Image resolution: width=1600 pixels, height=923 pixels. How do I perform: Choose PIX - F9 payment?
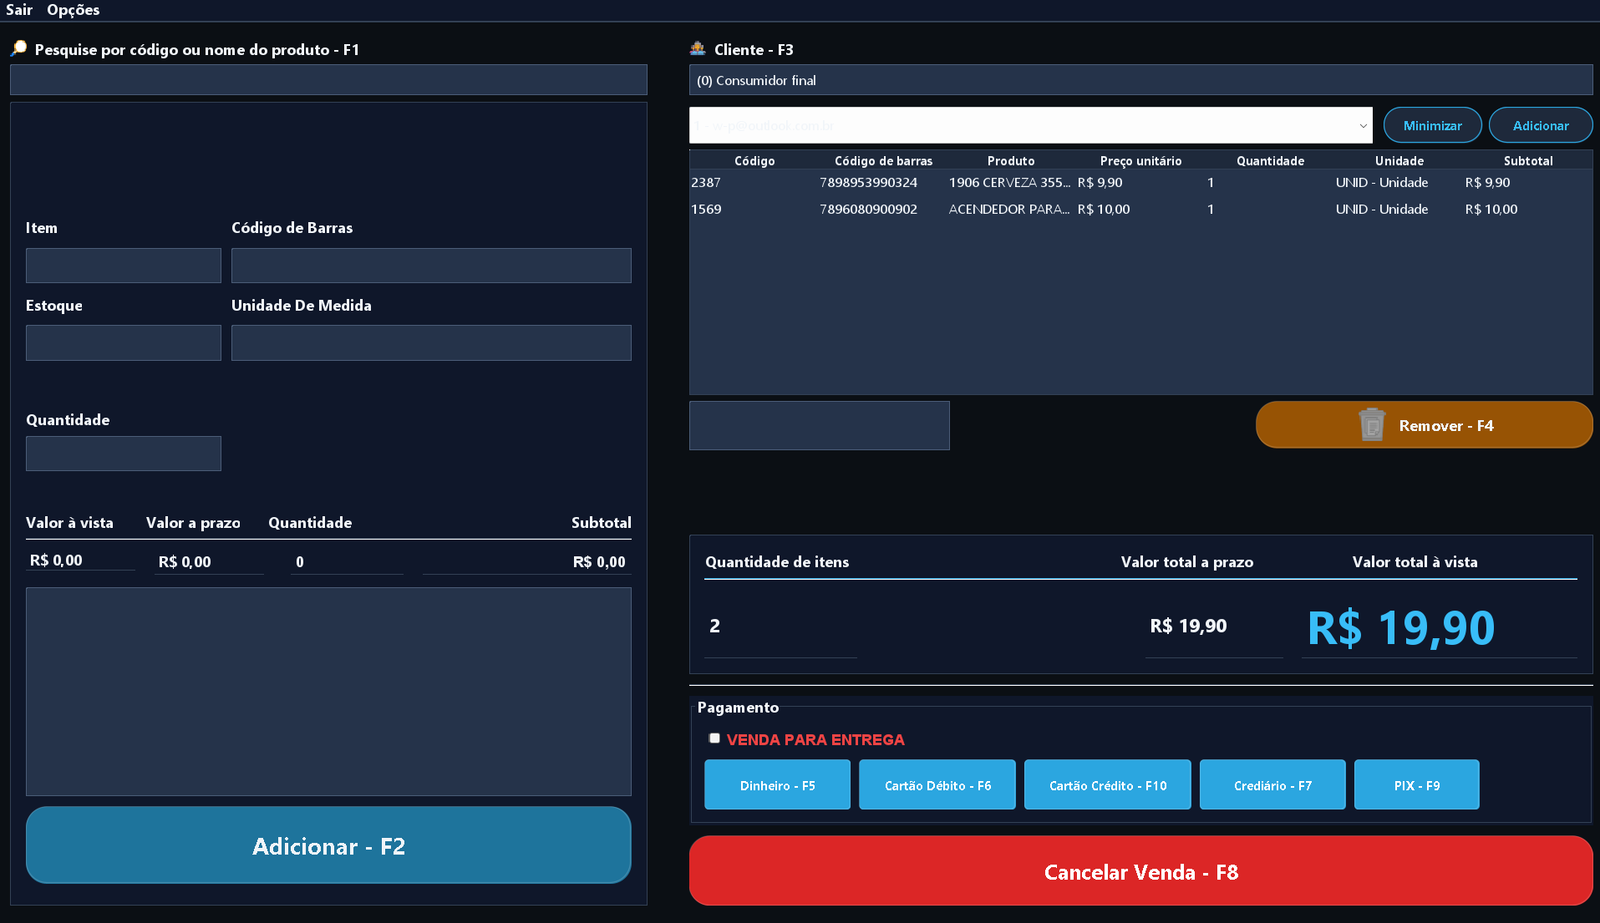point(1416,785)
